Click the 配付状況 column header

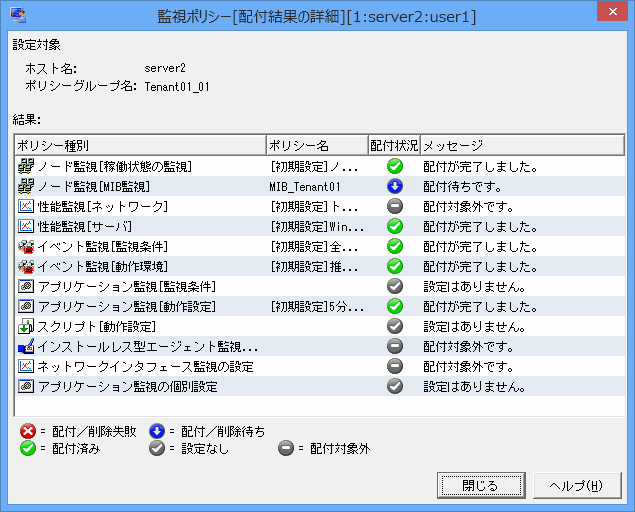point(393,145)
